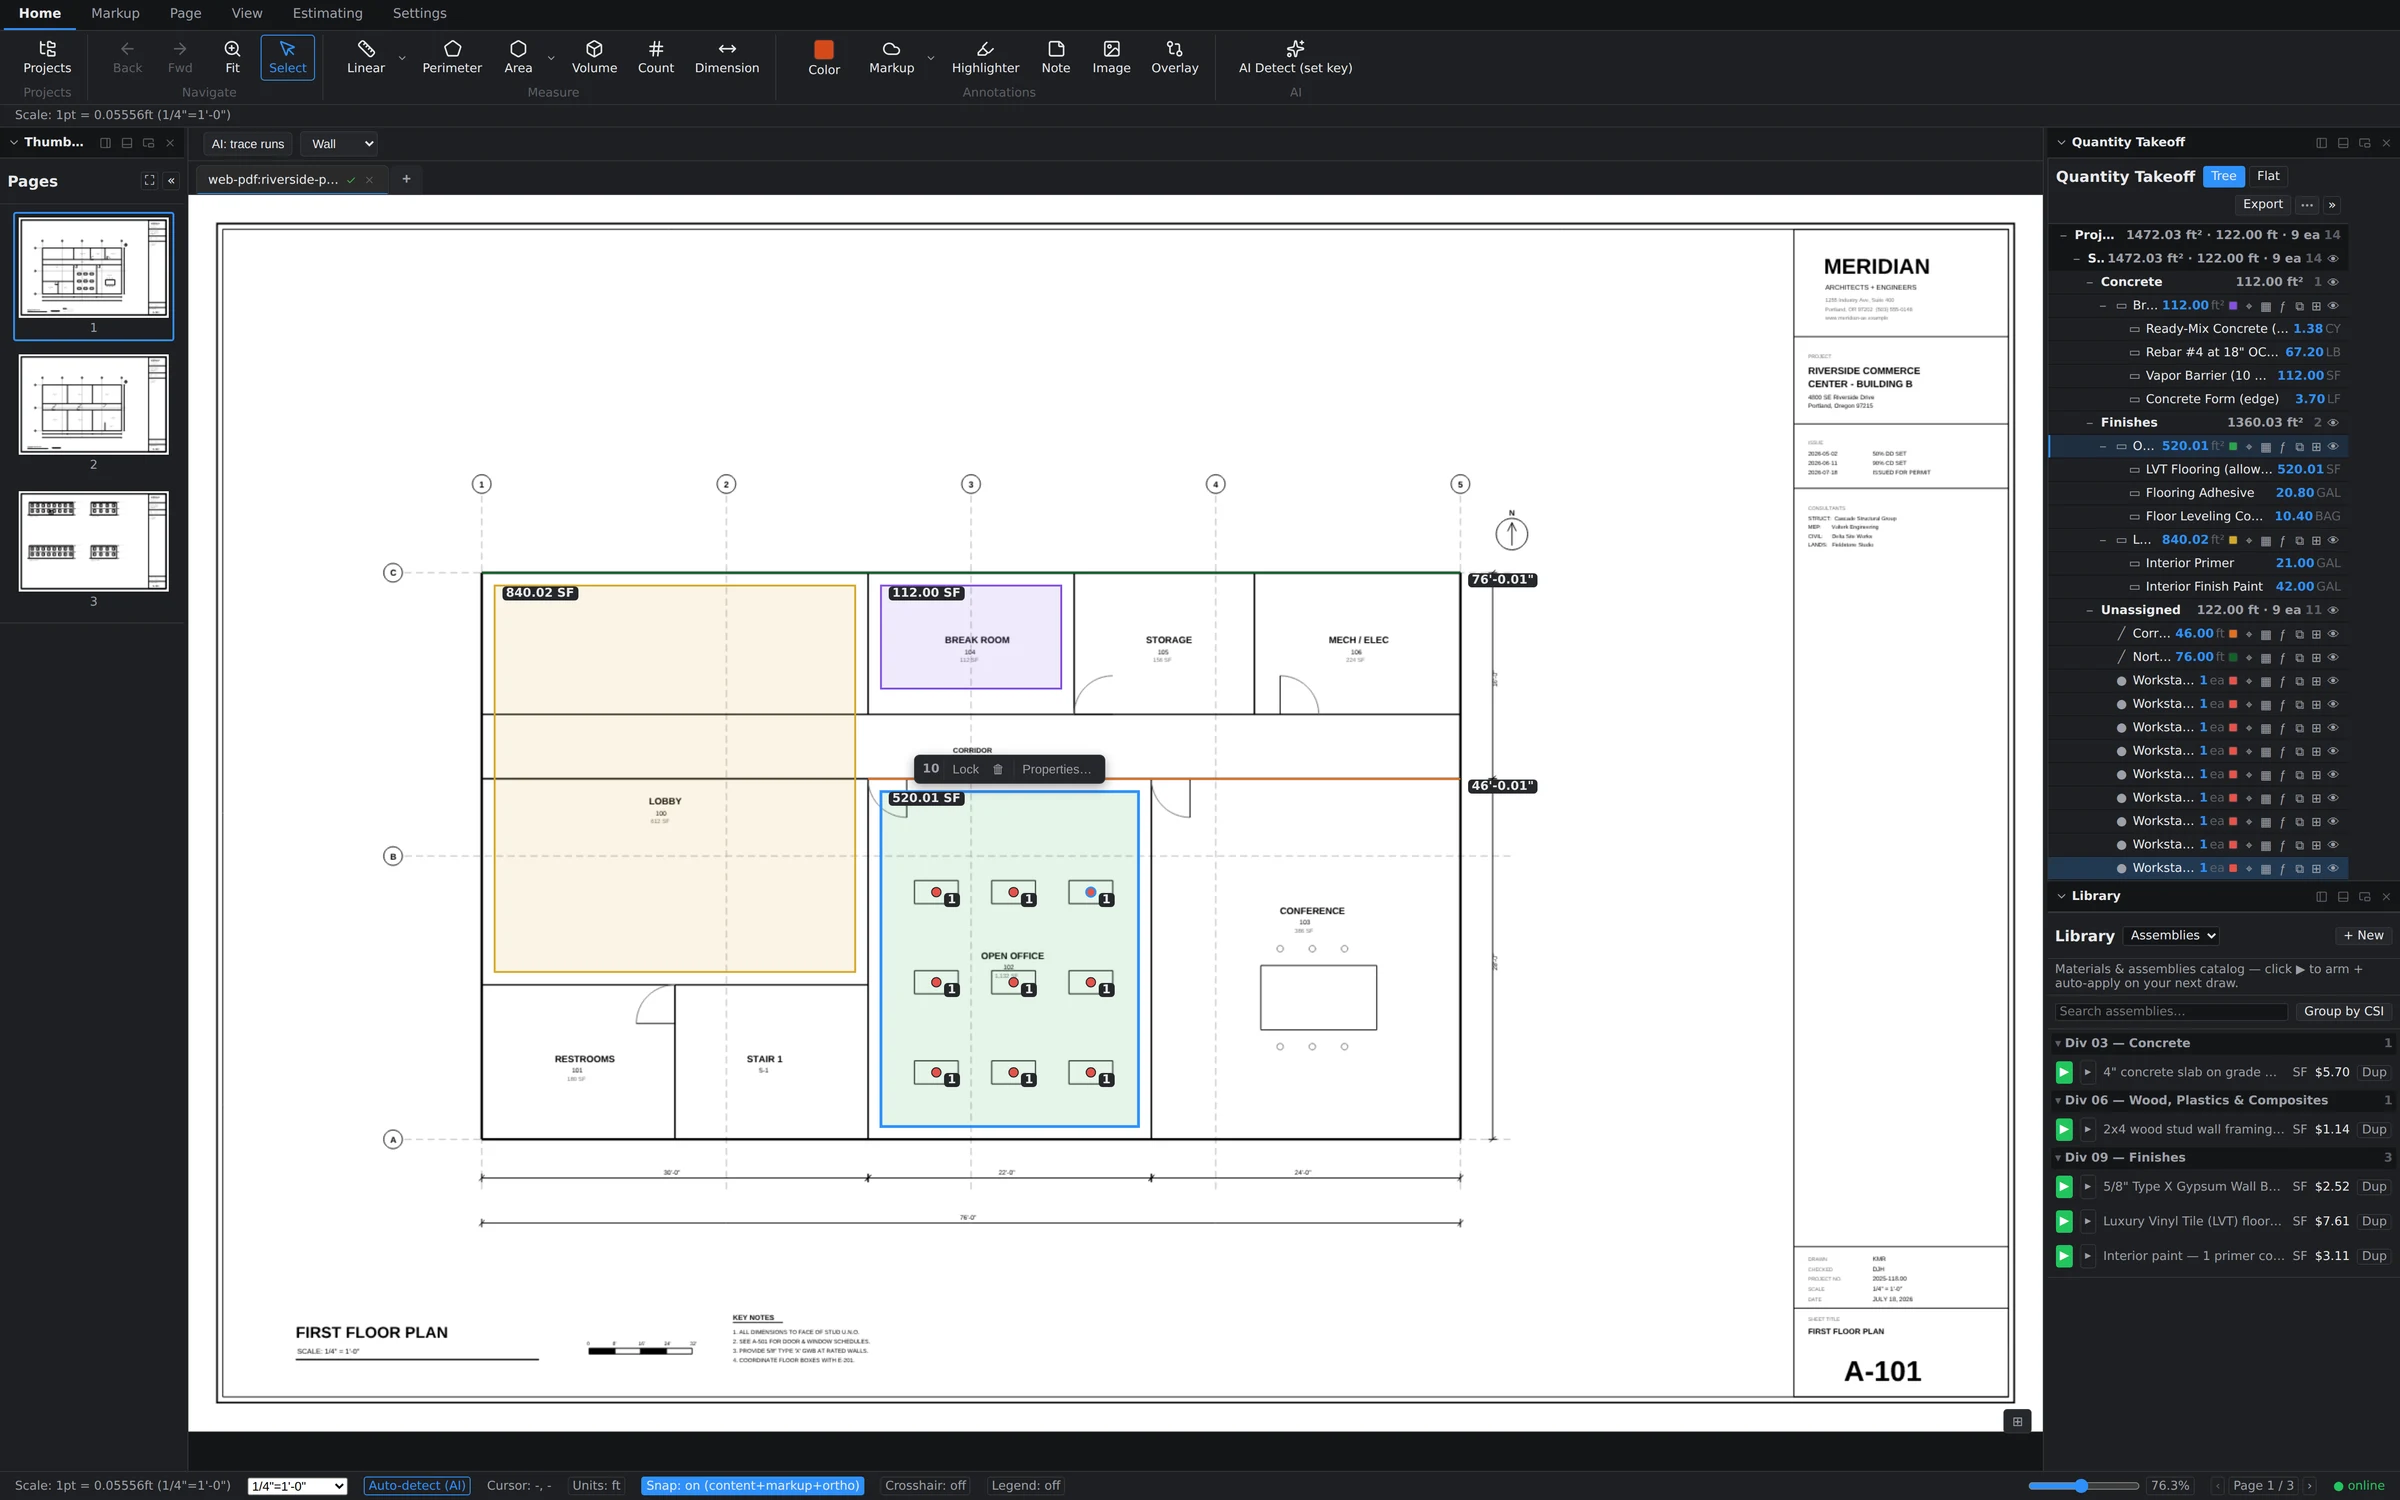Viewport: 2400px width, 1500px height.
Task: Click pattern icon on Corr... 46.00 row
Action: (x=2266, y=634)
